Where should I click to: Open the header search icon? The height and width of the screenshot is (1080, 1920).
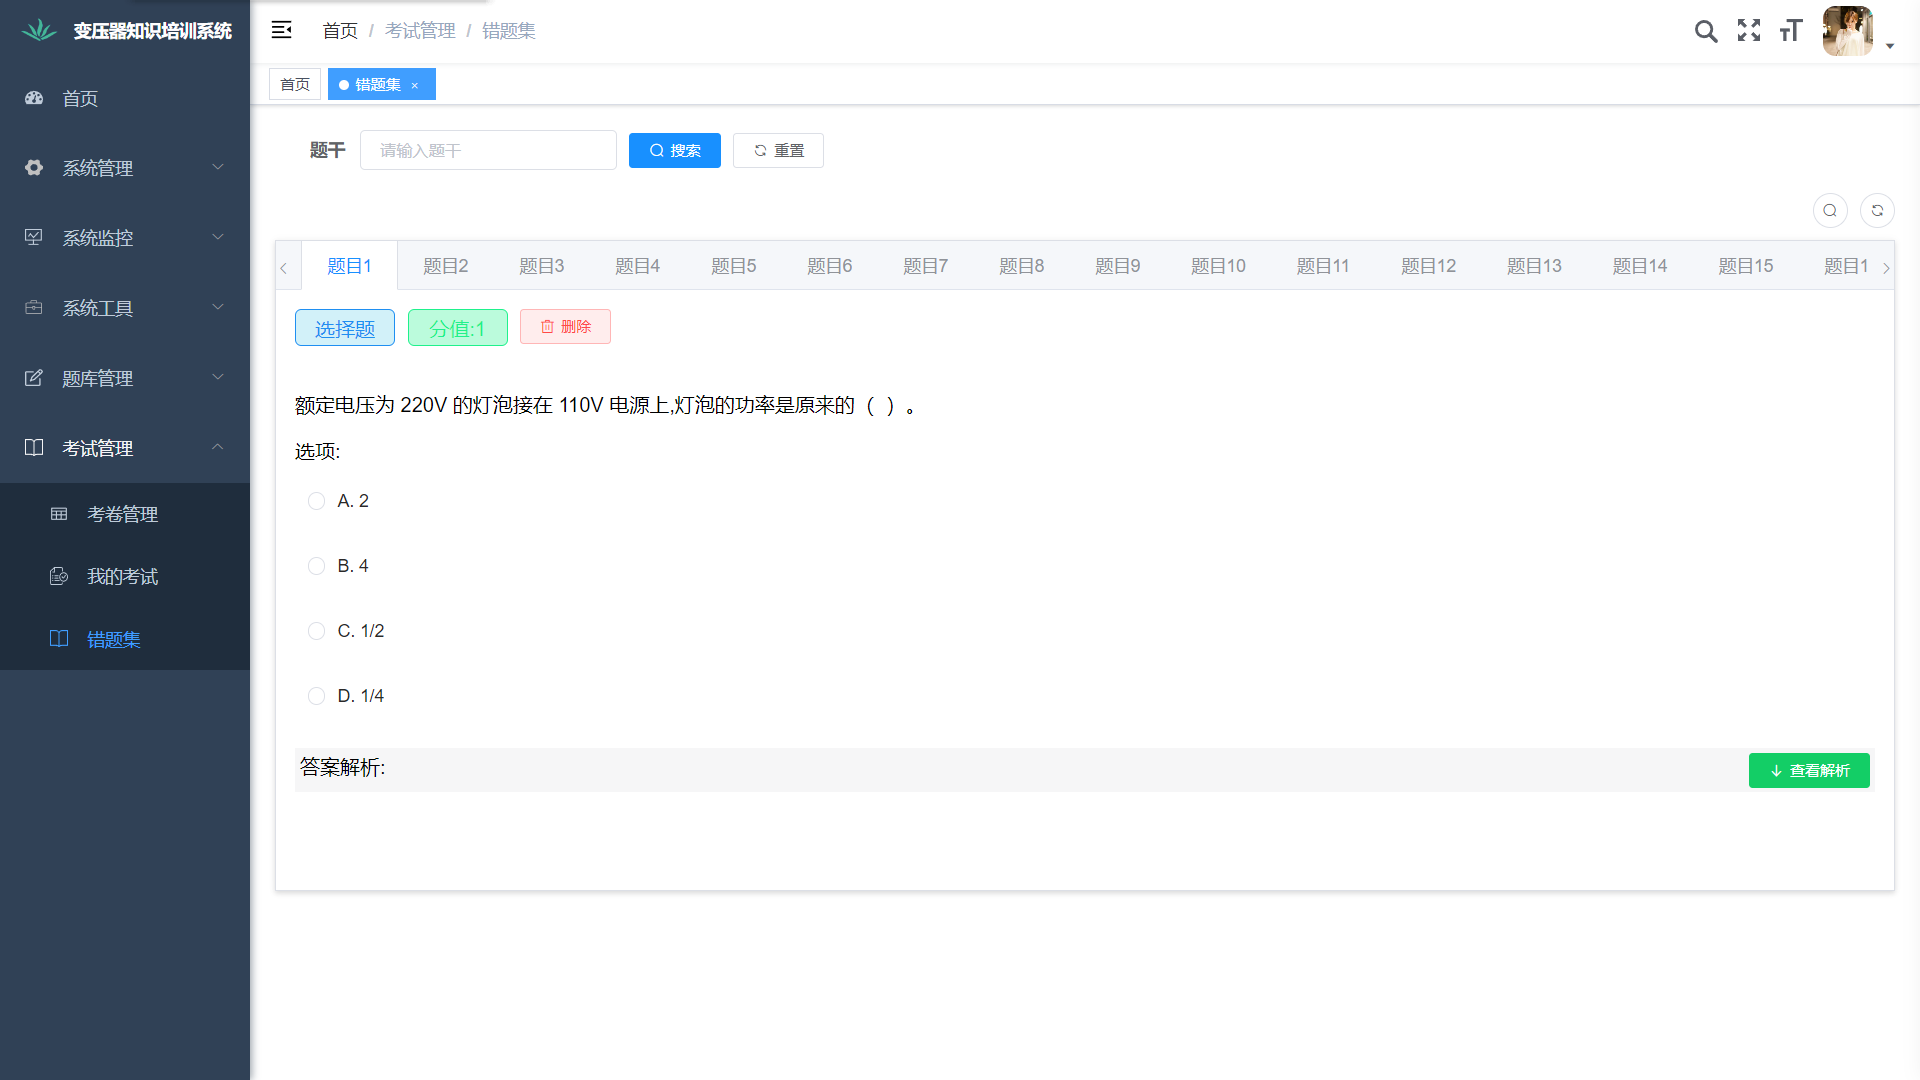(x=1706, y=31)
